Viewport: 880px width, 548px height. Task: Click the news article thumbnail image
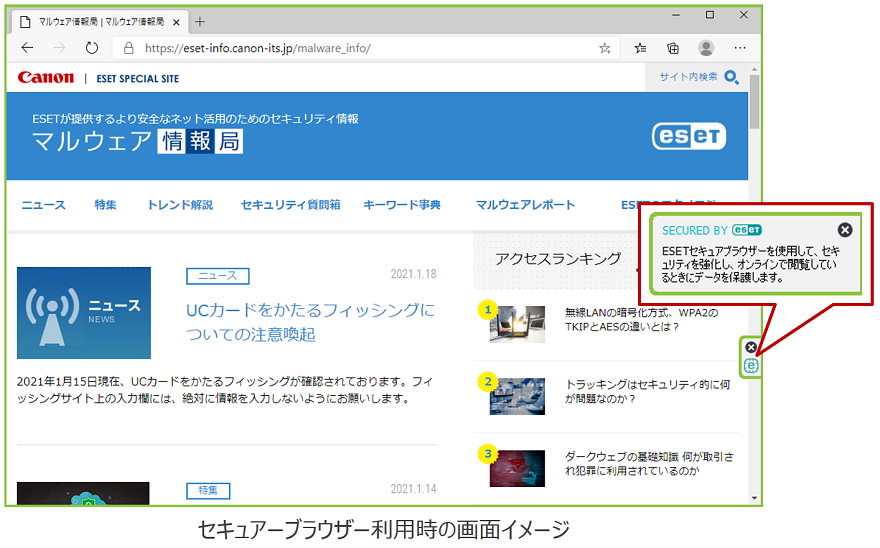pos(84,313)
